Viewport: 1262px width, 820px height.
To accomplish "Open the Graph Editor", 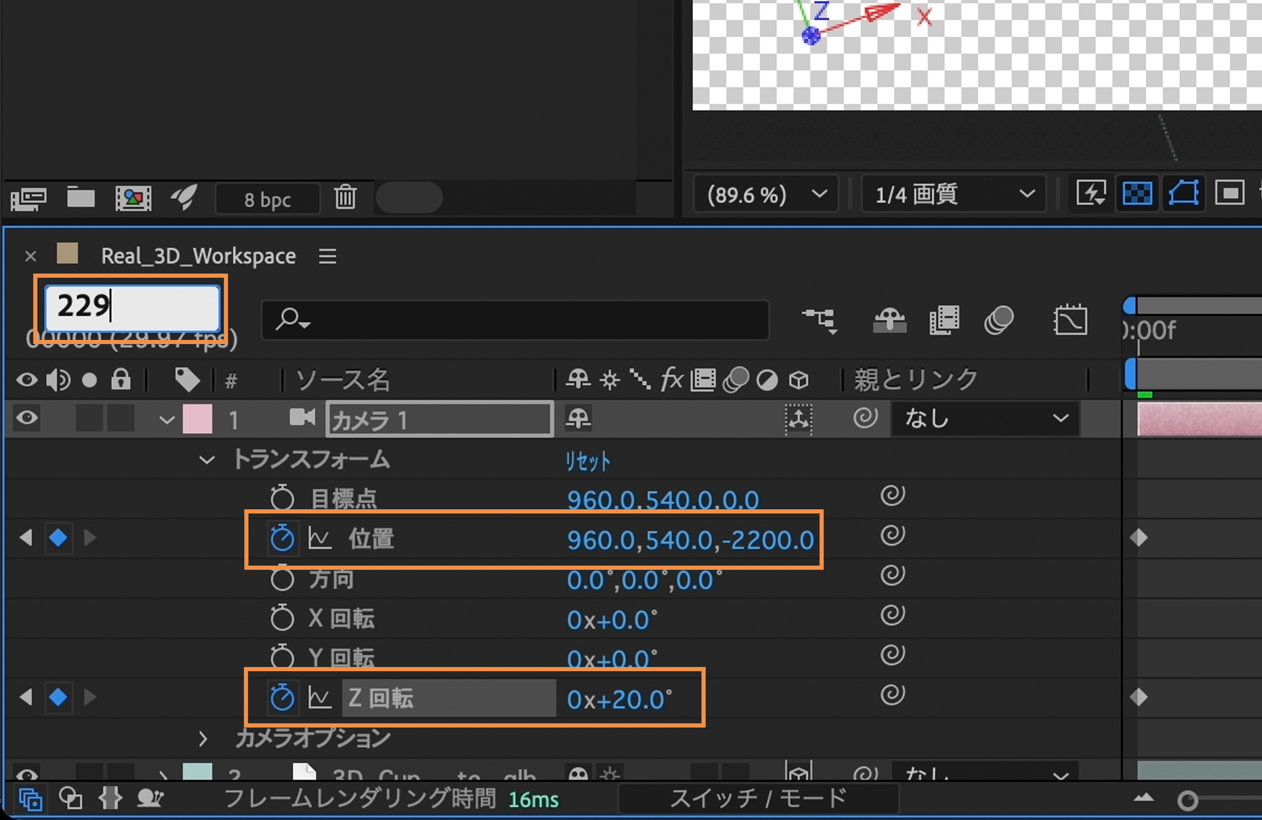I will tap(1070, 320).
